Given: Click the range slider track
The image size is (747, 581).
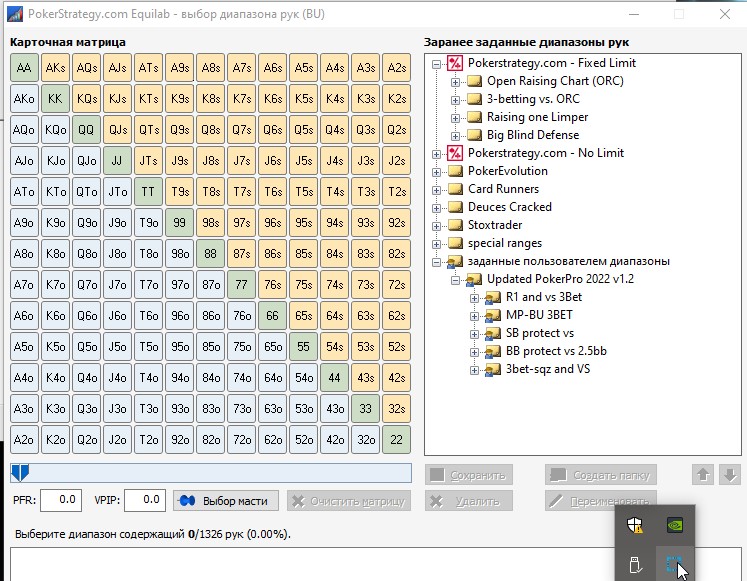Looking at the screenshot, I should point(211,473).
